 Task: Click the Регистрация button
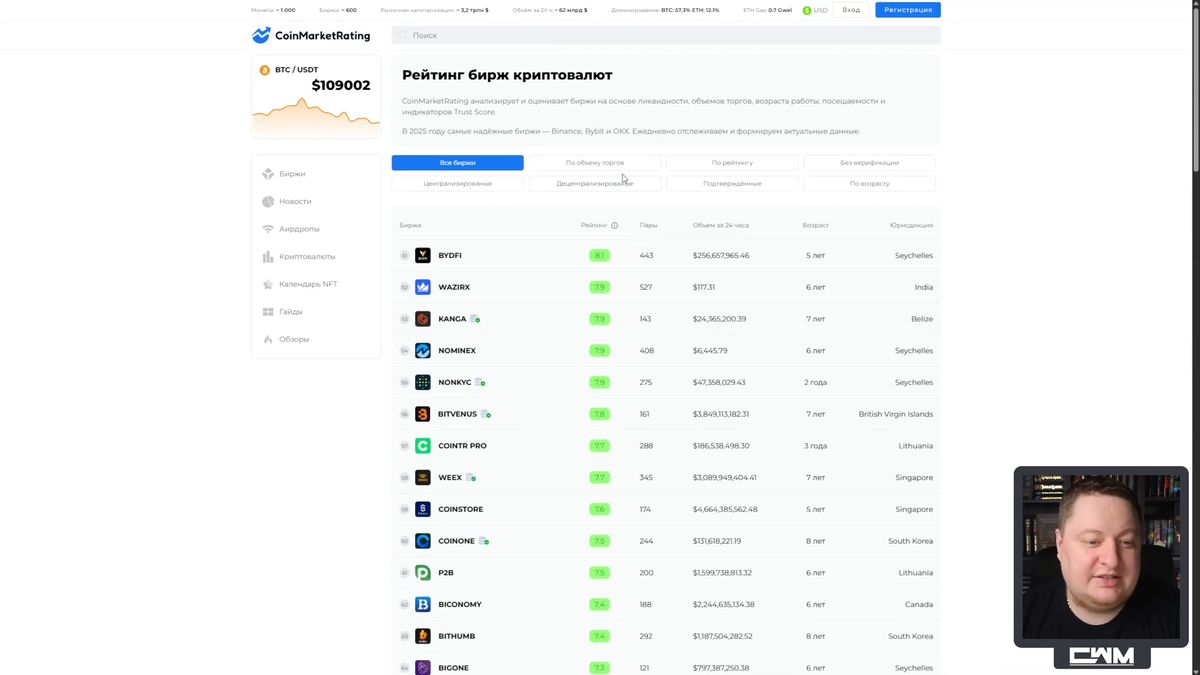click(x=908, y=10)
